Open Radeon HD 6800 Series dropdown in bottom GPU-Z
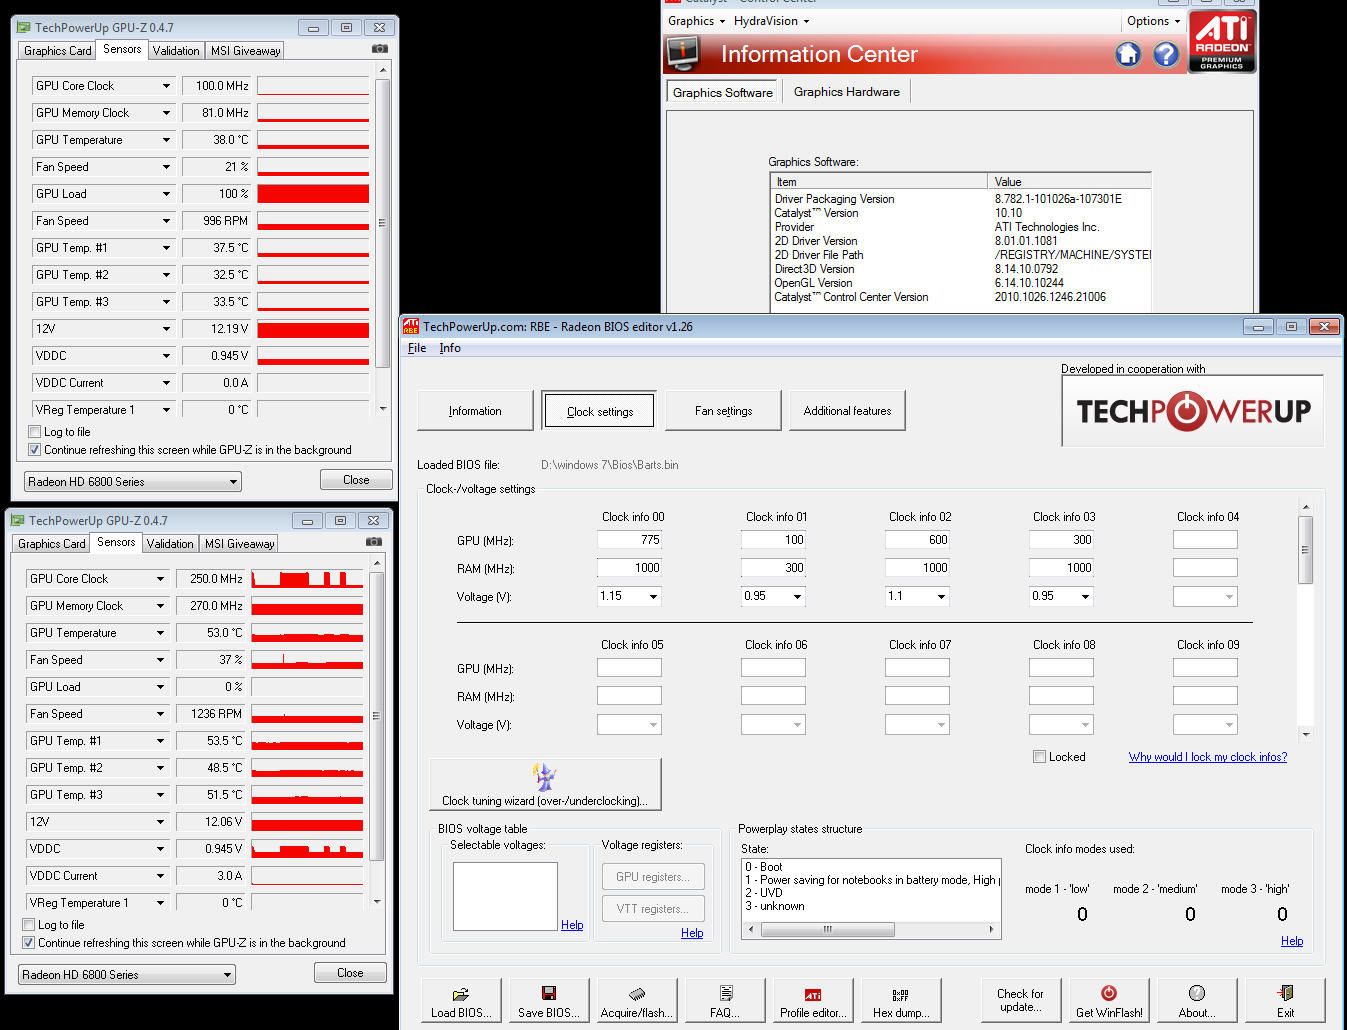 [127, 975]
